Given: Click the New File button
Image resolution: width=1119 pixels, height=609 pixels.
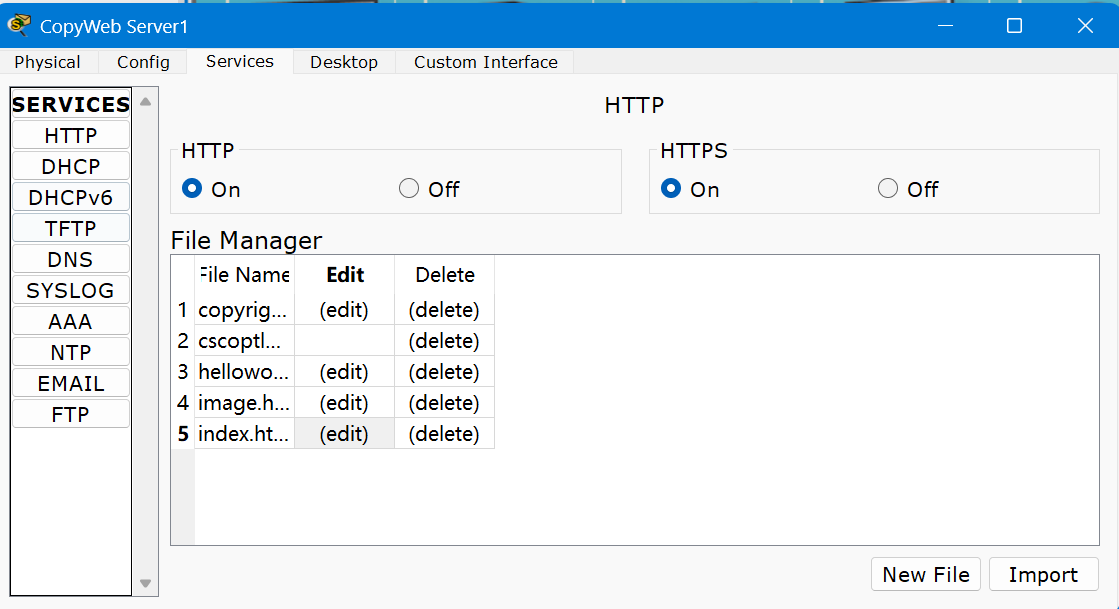Looking at the screenshot, I should point(925,574).
